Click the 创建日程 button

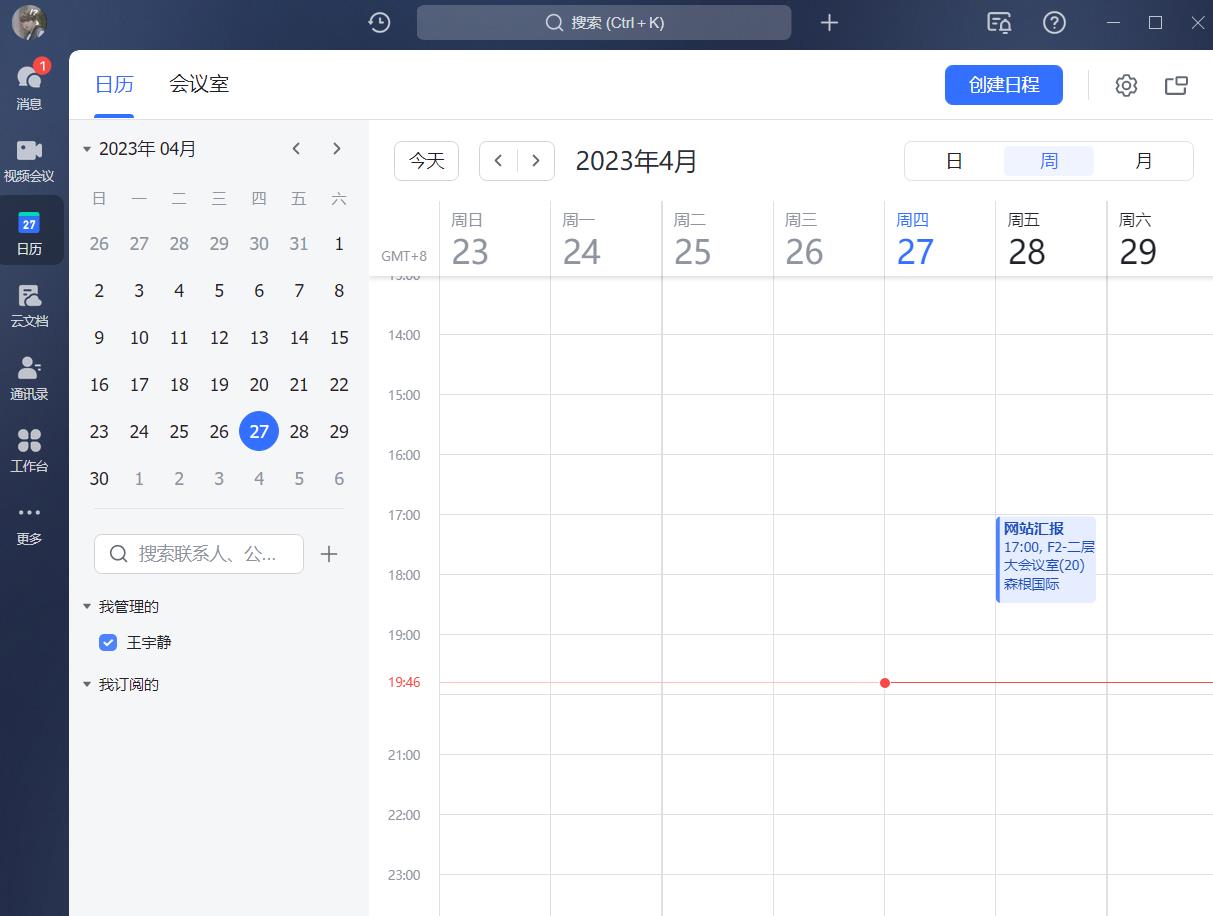coord(1003,85)
